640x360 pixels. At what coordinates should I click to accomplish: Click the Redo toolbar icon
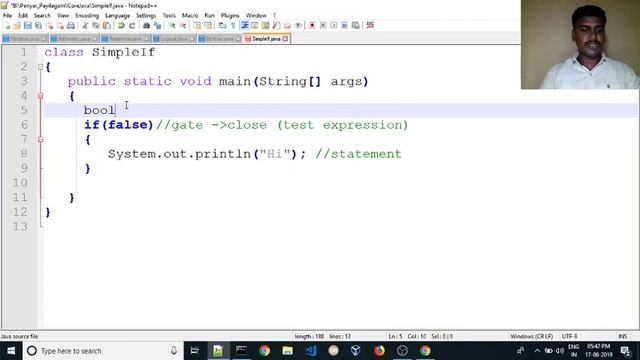tap(132, 25)
